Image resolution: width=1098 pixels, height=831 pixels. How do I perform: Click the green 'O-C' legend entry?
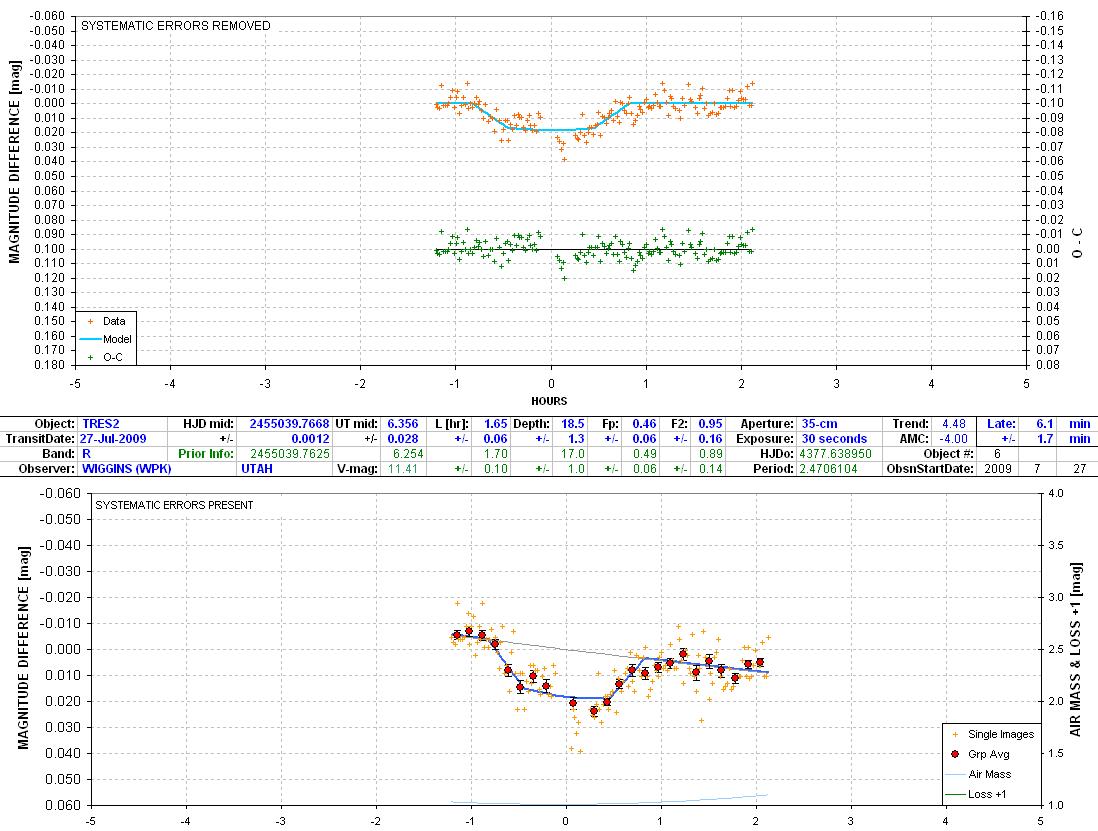click(105, 357)
